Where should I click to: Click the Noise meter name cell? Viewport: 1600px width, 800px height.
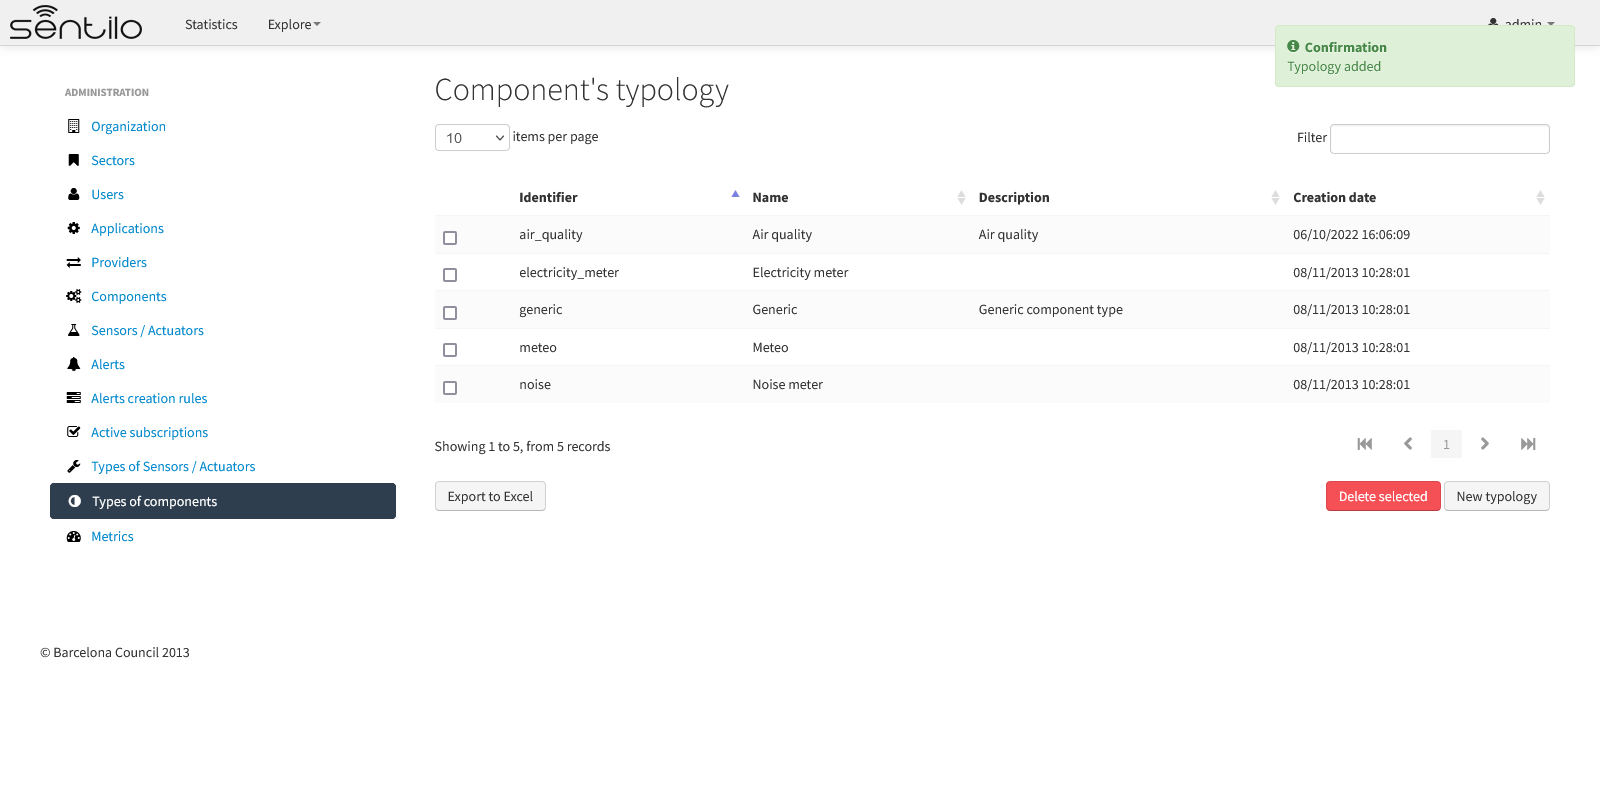788,384
